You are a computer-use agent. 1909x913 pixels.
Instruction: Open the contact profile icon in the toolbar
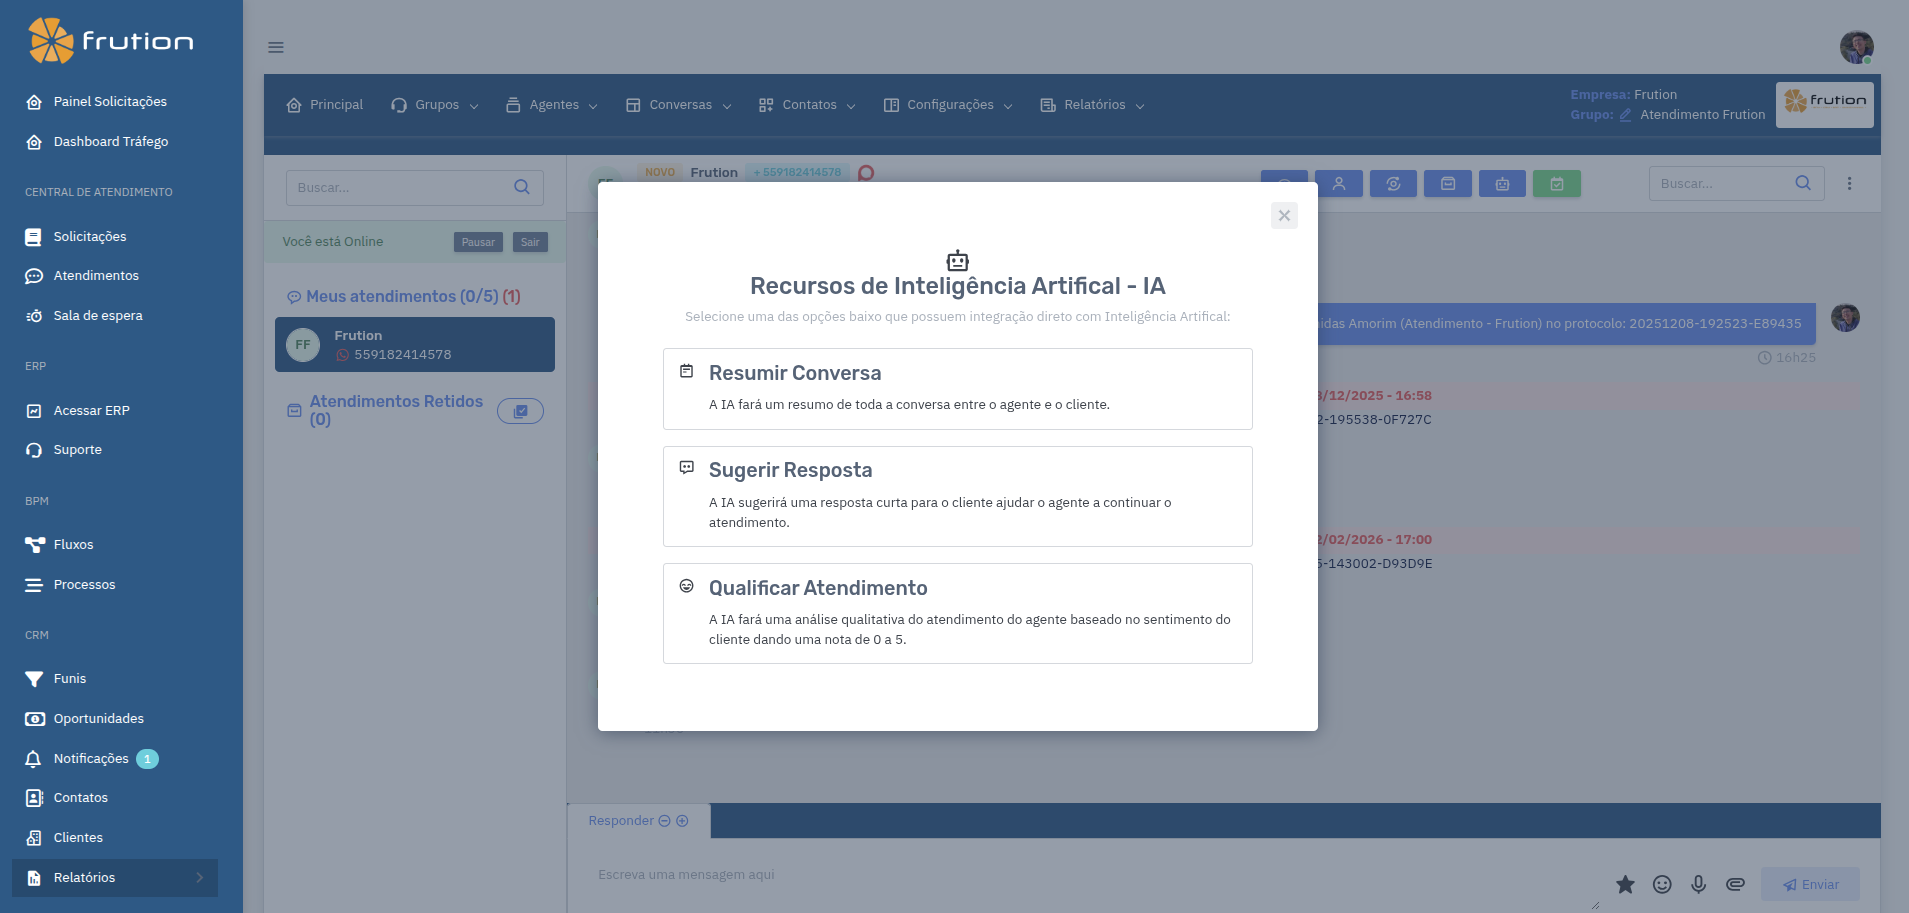click(x=1340, y=183)
